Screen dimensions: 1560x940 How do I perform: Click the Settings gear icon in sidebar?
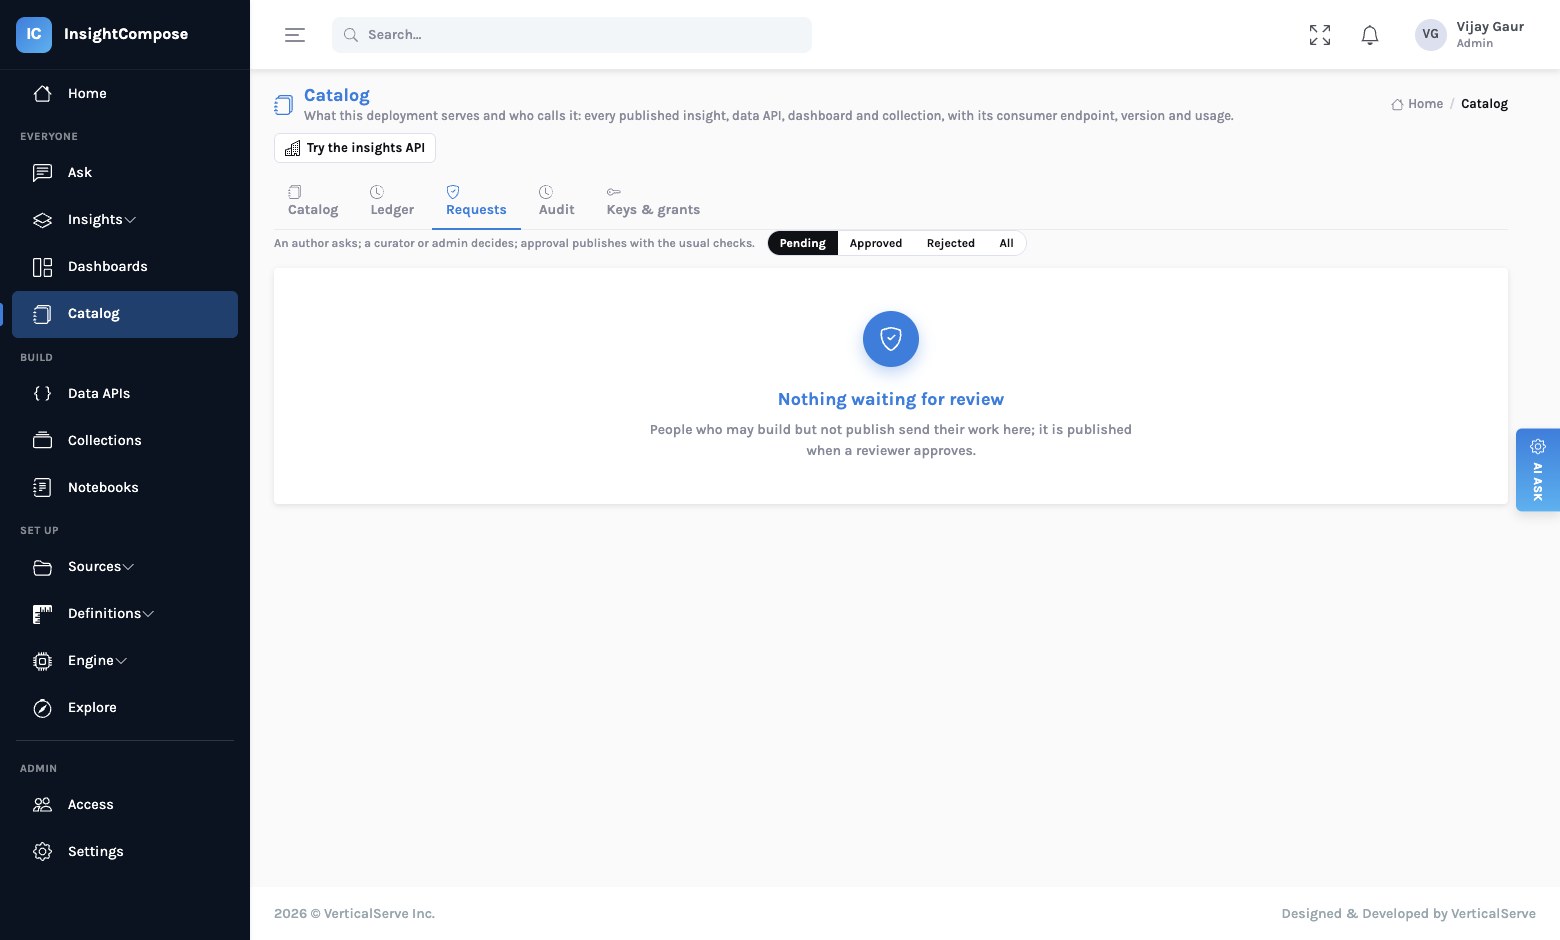tap(42, 852)
